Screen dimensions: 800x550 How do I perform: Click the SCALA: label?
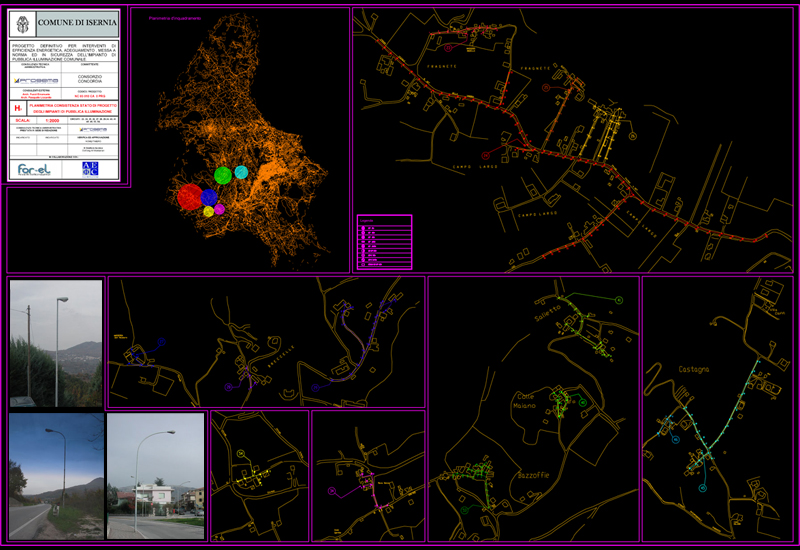pos(22,121)
